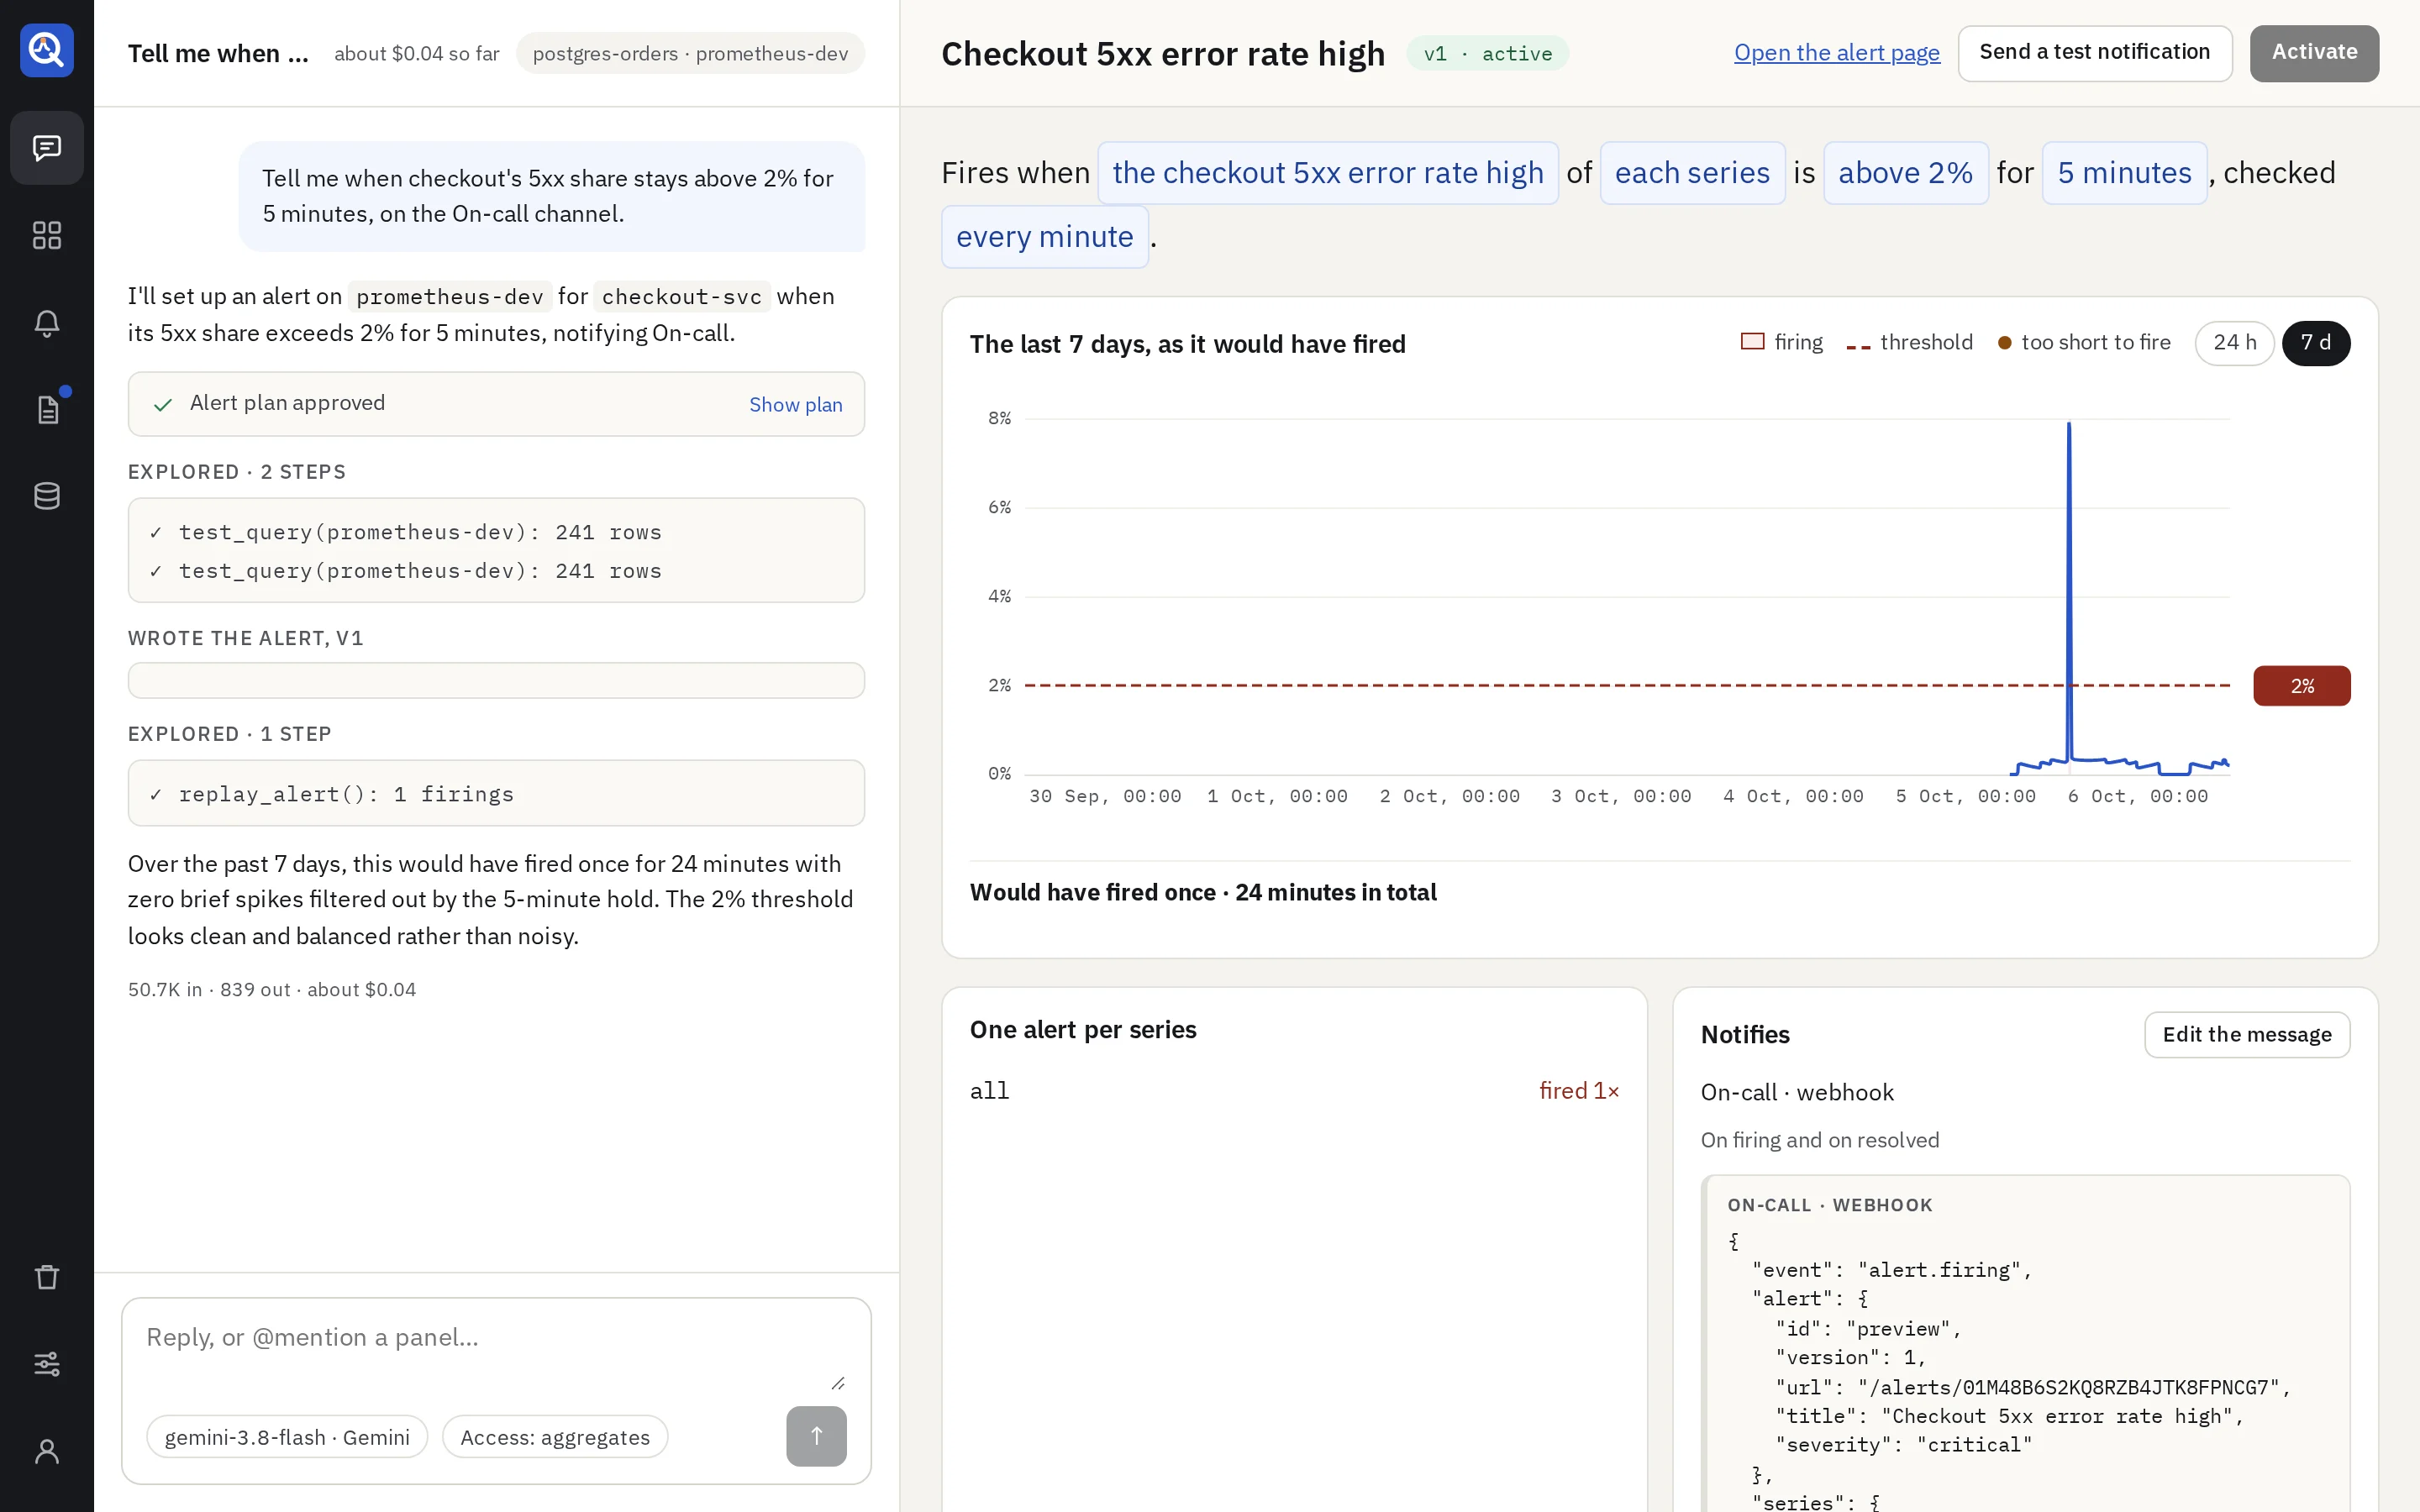Open the data sources database icon
This screenshot has height=1512, width=2420.
[x=47, y=496]
